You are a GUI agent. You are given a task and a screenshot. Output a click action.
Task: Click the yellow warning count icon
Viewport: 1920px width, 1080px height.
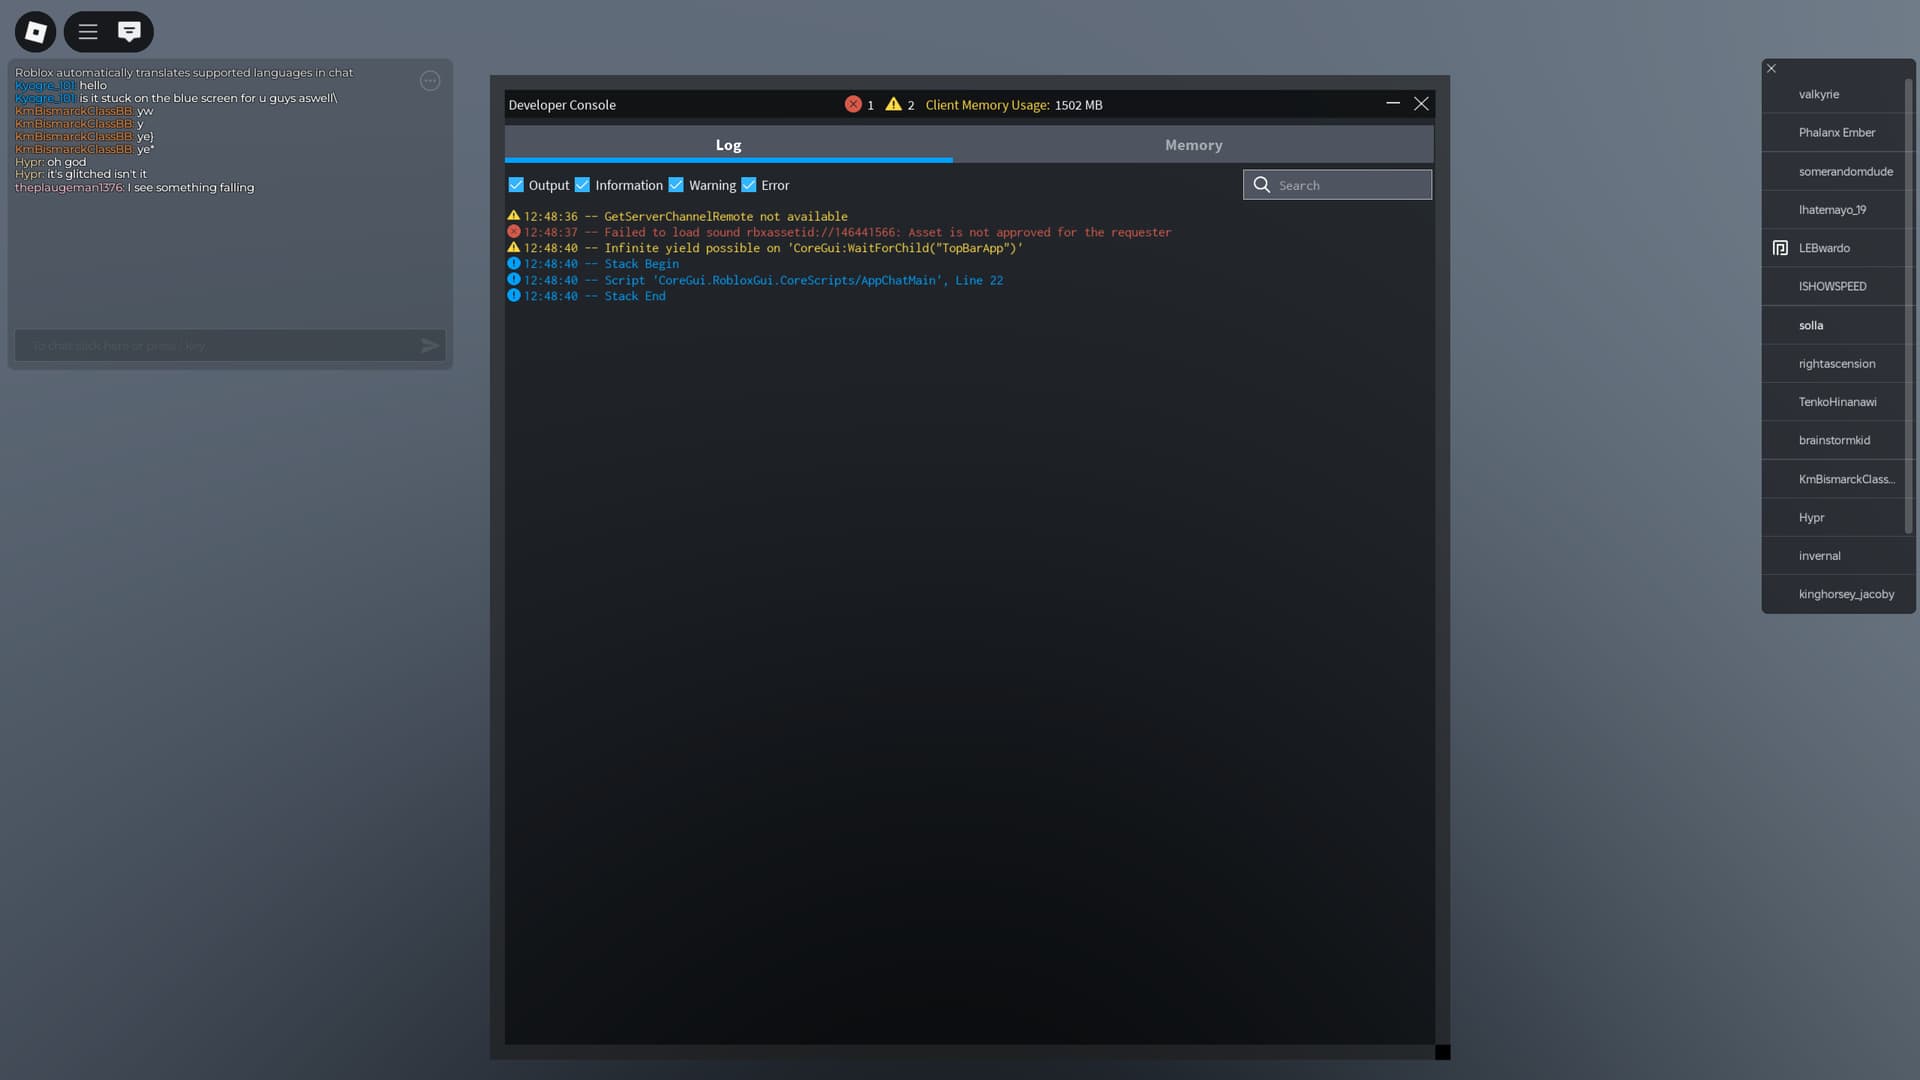click(x=893, y=104)
